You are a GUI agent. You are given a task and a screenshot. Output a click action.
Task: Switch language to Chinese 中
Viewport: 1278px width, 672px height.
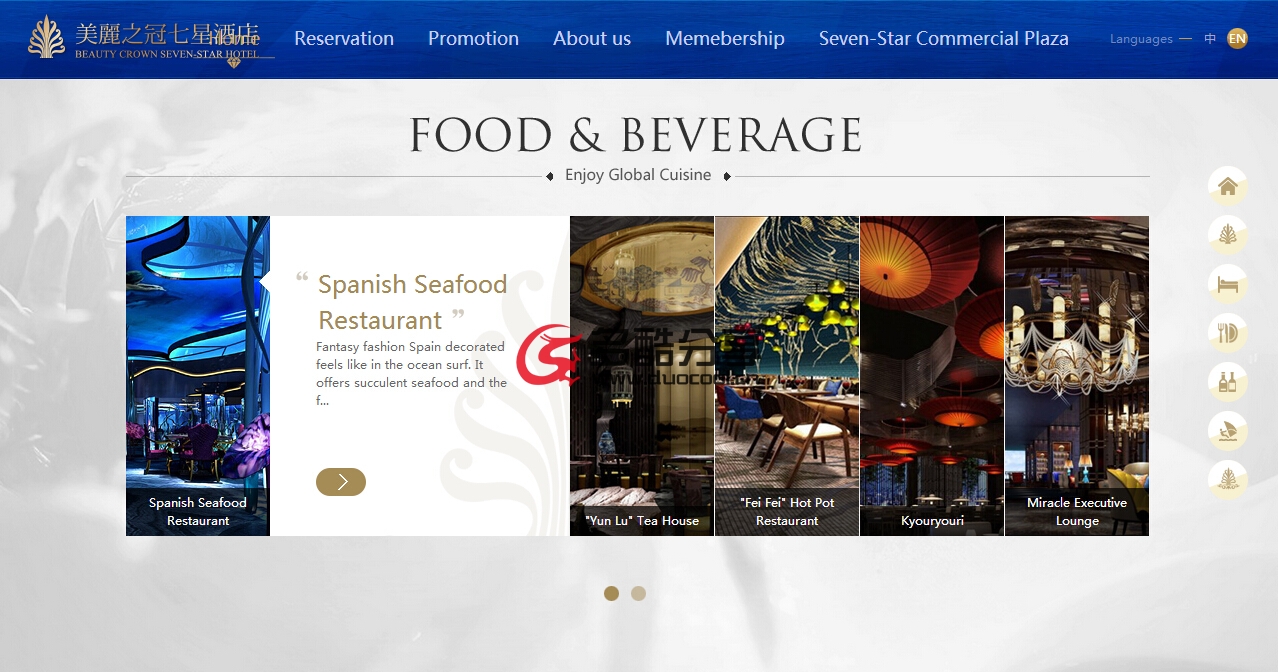(1210, 39)
